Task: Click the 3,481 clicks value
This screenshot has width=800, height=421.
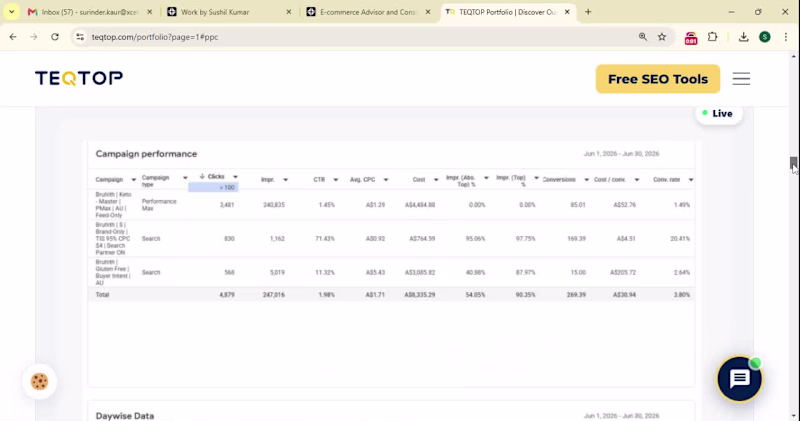Action: pyautogui.click(x=227, y=205)
